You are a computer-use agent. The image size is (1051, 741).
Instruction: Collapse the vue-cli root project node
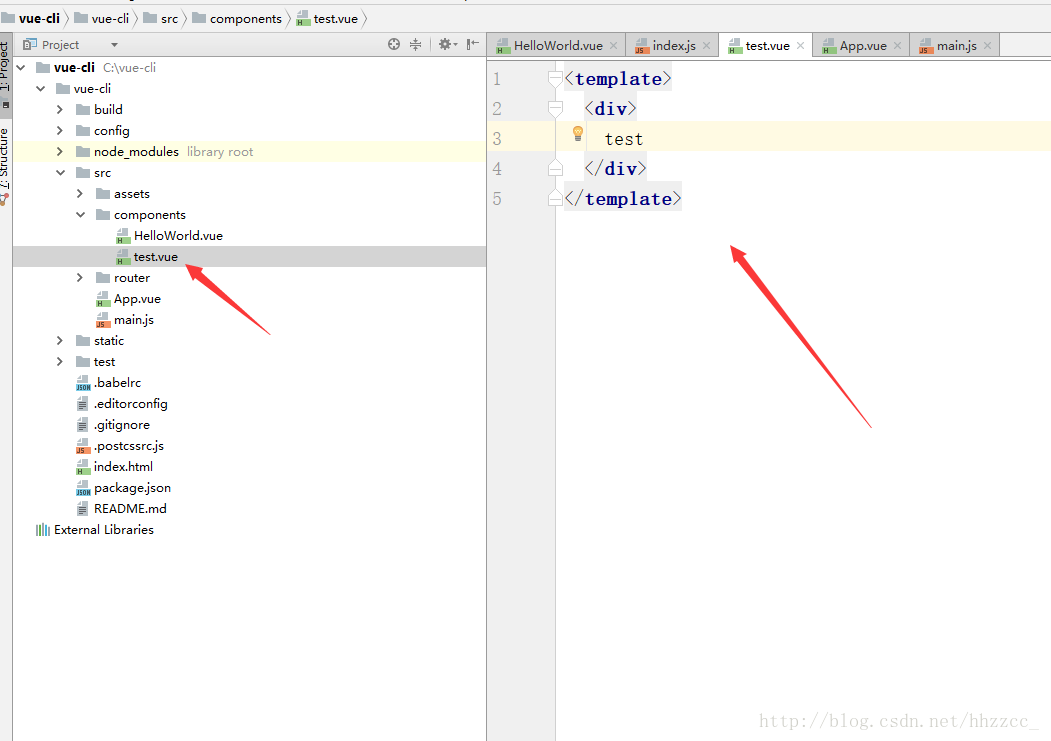tap(21, 68)
